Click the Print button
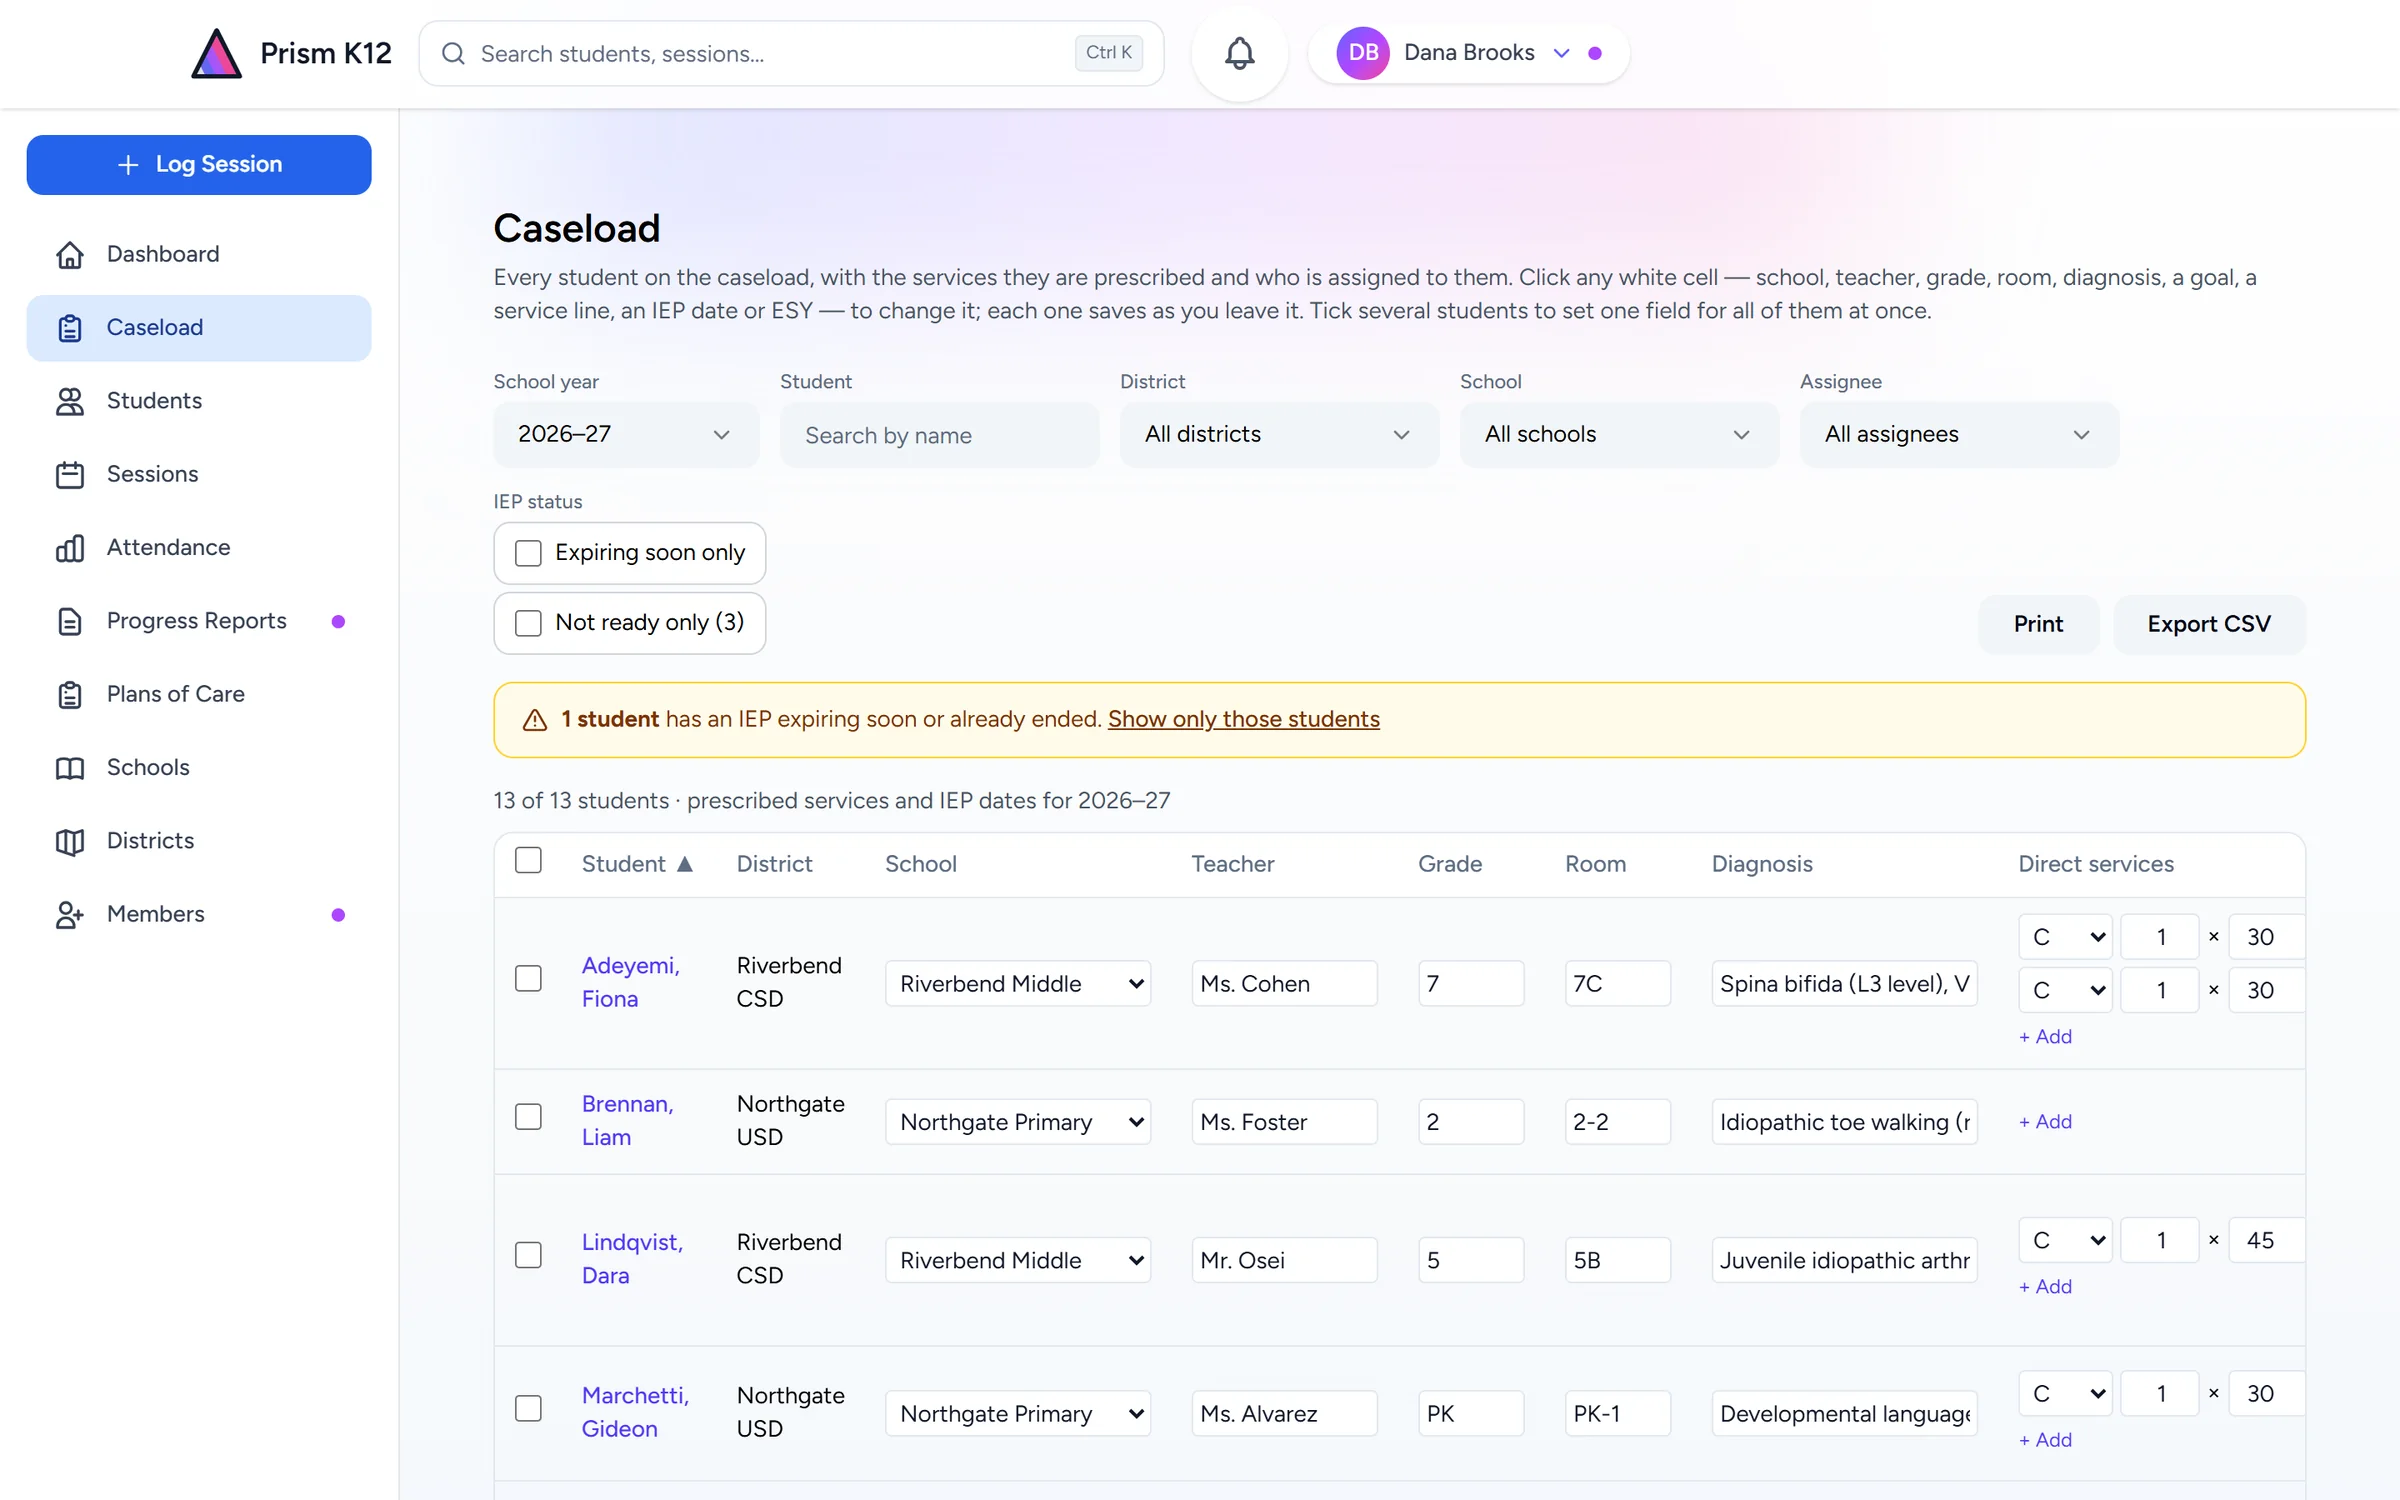 point(2038,624)
